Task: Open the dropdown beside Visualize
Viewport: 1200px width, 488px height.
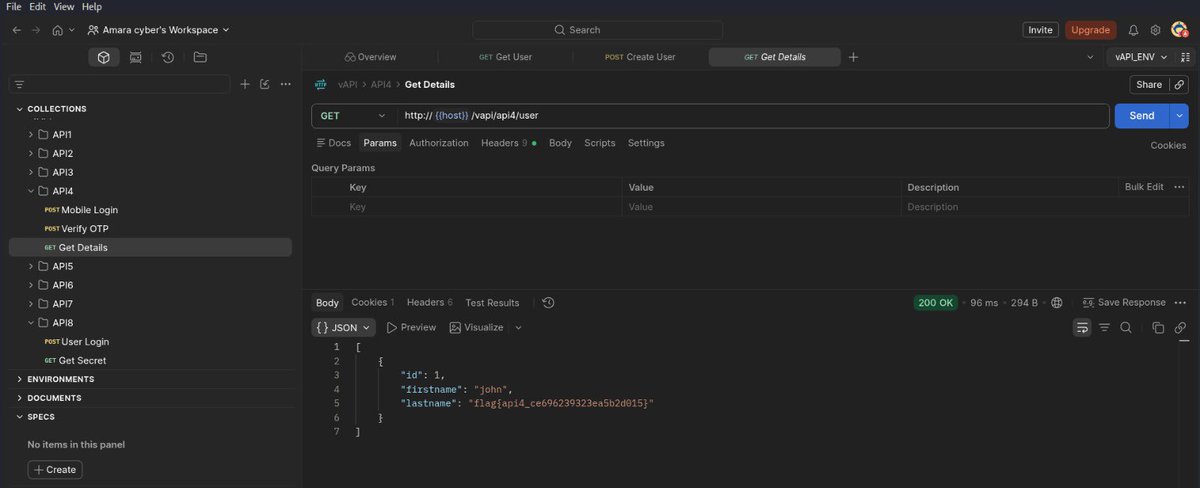Action: pos(518,327)
